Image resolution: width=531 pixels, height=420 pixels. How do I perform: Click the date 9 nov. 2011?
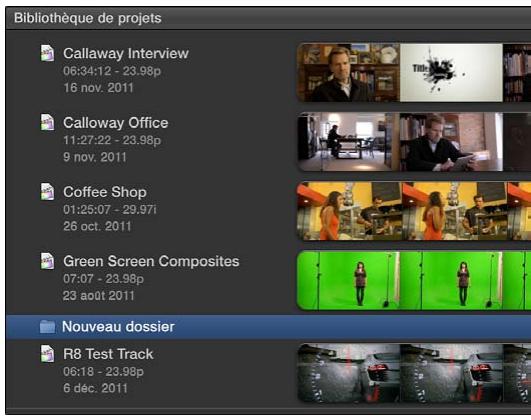95,157
